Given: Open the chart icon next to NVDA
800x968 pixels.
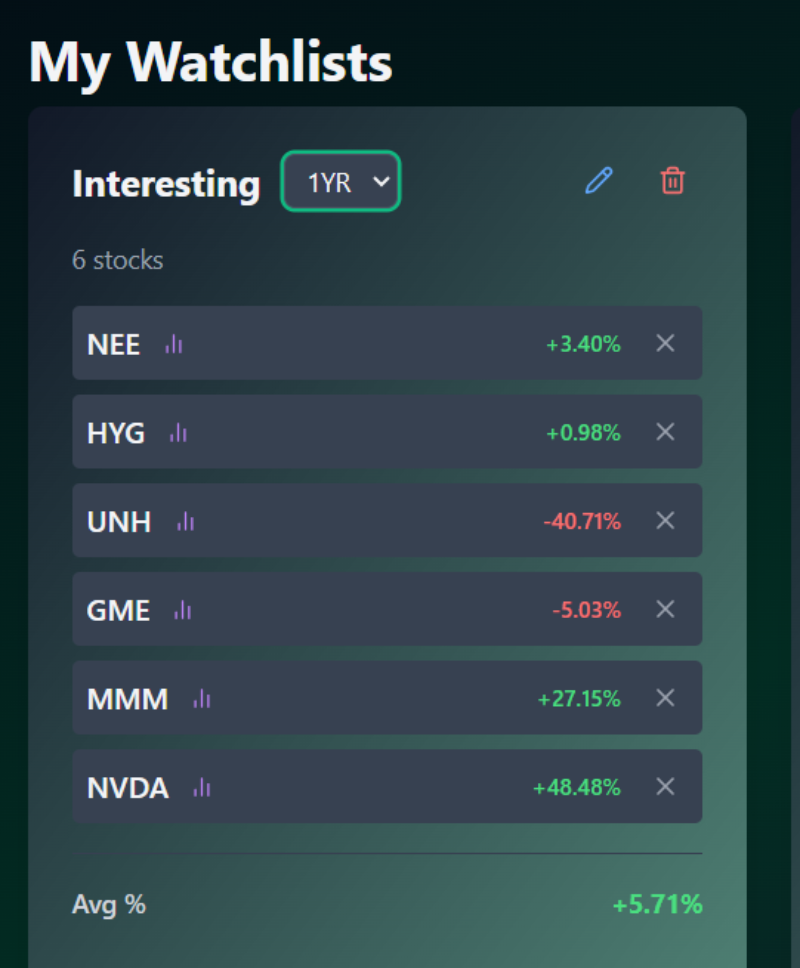Looking at the screenshot, I should (x=202, y=787).
